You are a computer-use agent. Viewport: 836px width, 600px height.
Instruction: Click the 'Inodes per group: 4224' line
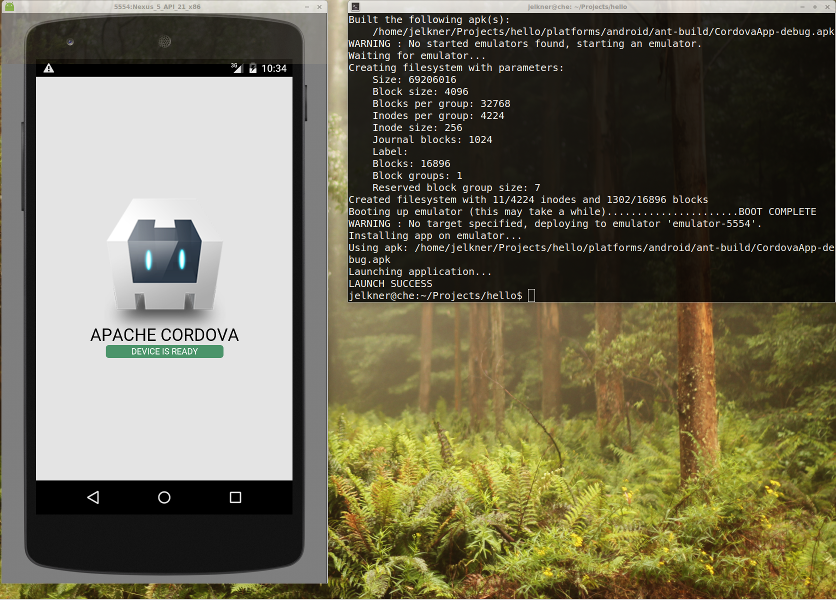point(438,116)
